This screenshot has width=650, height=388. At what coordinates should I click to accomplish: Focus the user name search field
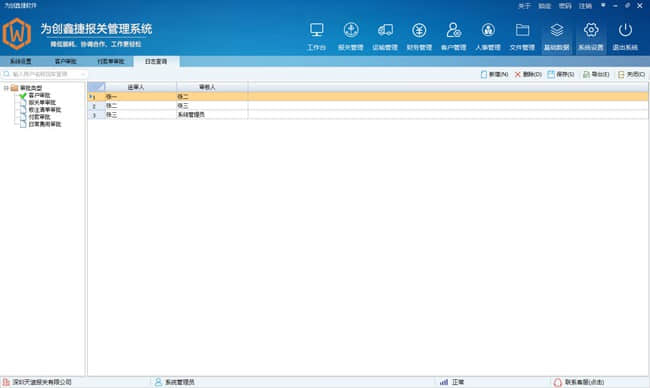[x=45, y=74]
